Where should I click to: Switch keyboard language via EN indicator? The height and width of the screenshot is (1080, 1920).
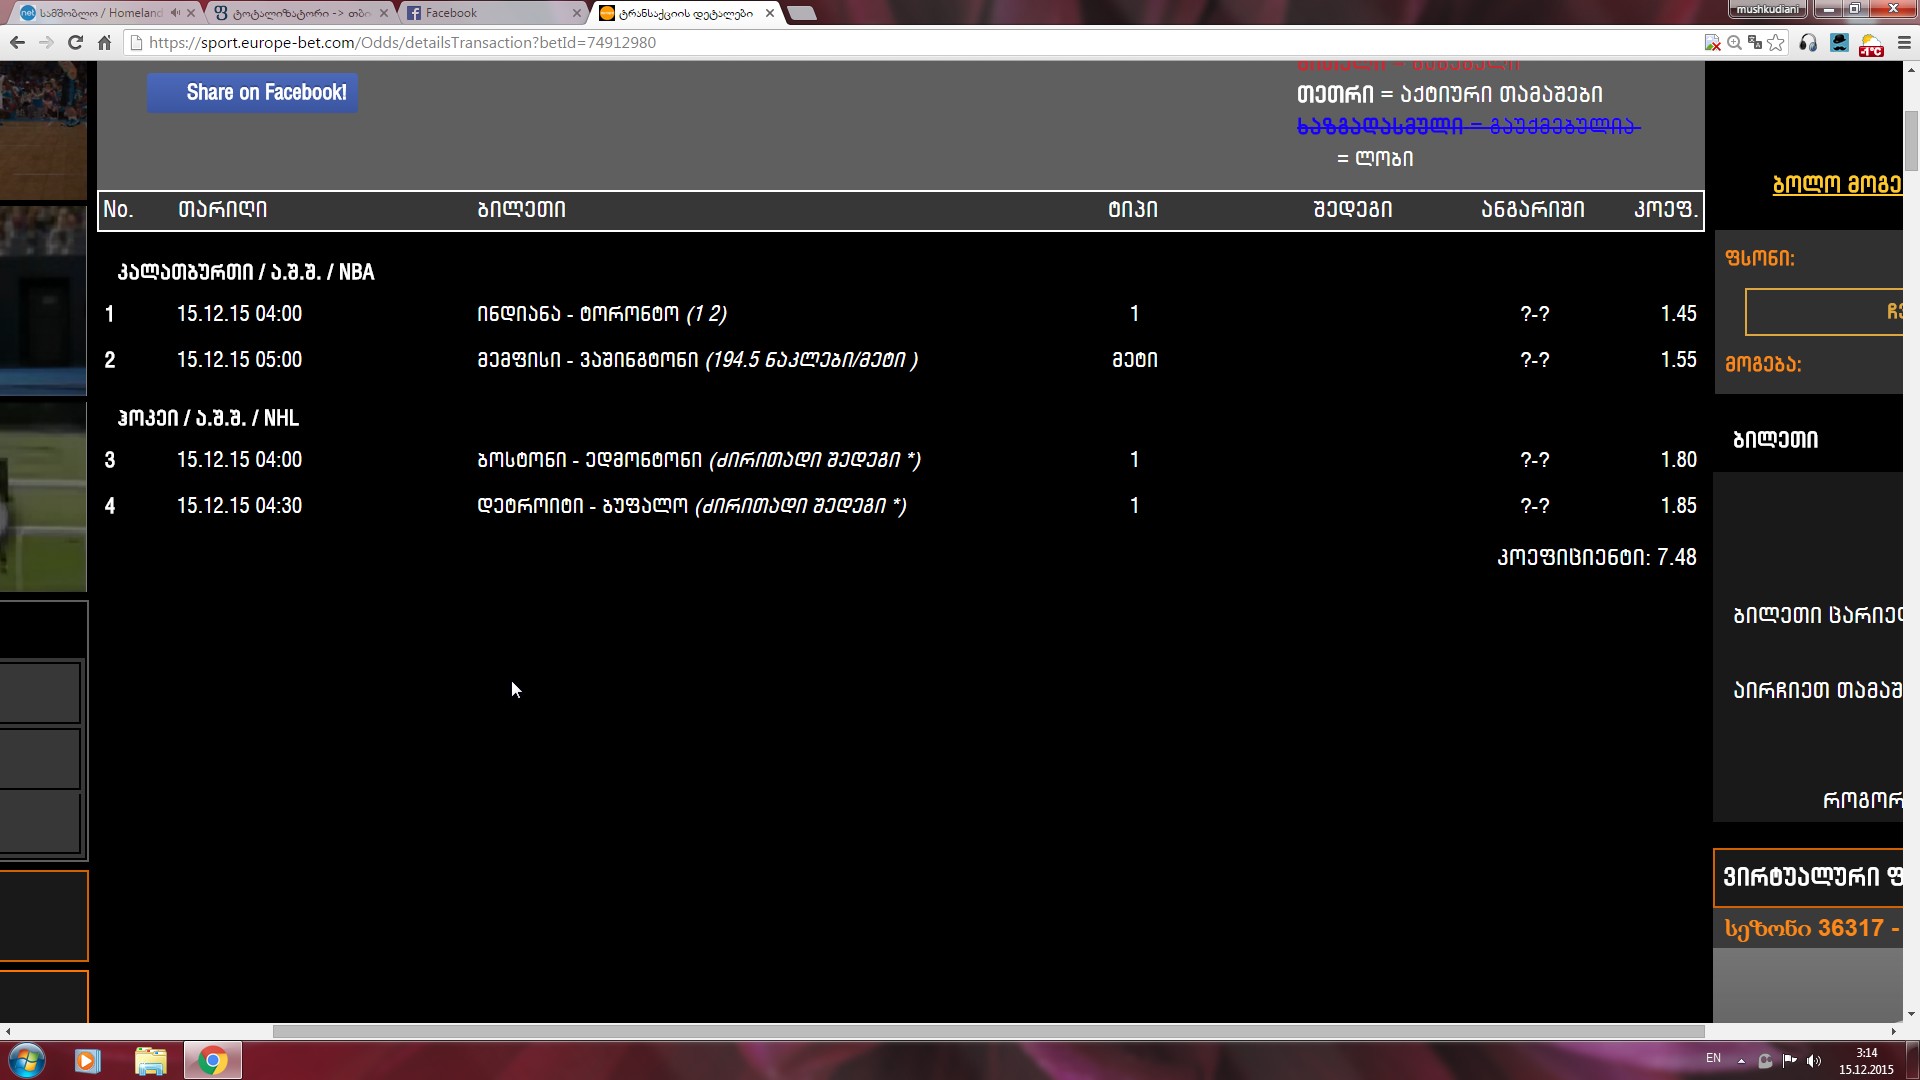point(1712,1057)
